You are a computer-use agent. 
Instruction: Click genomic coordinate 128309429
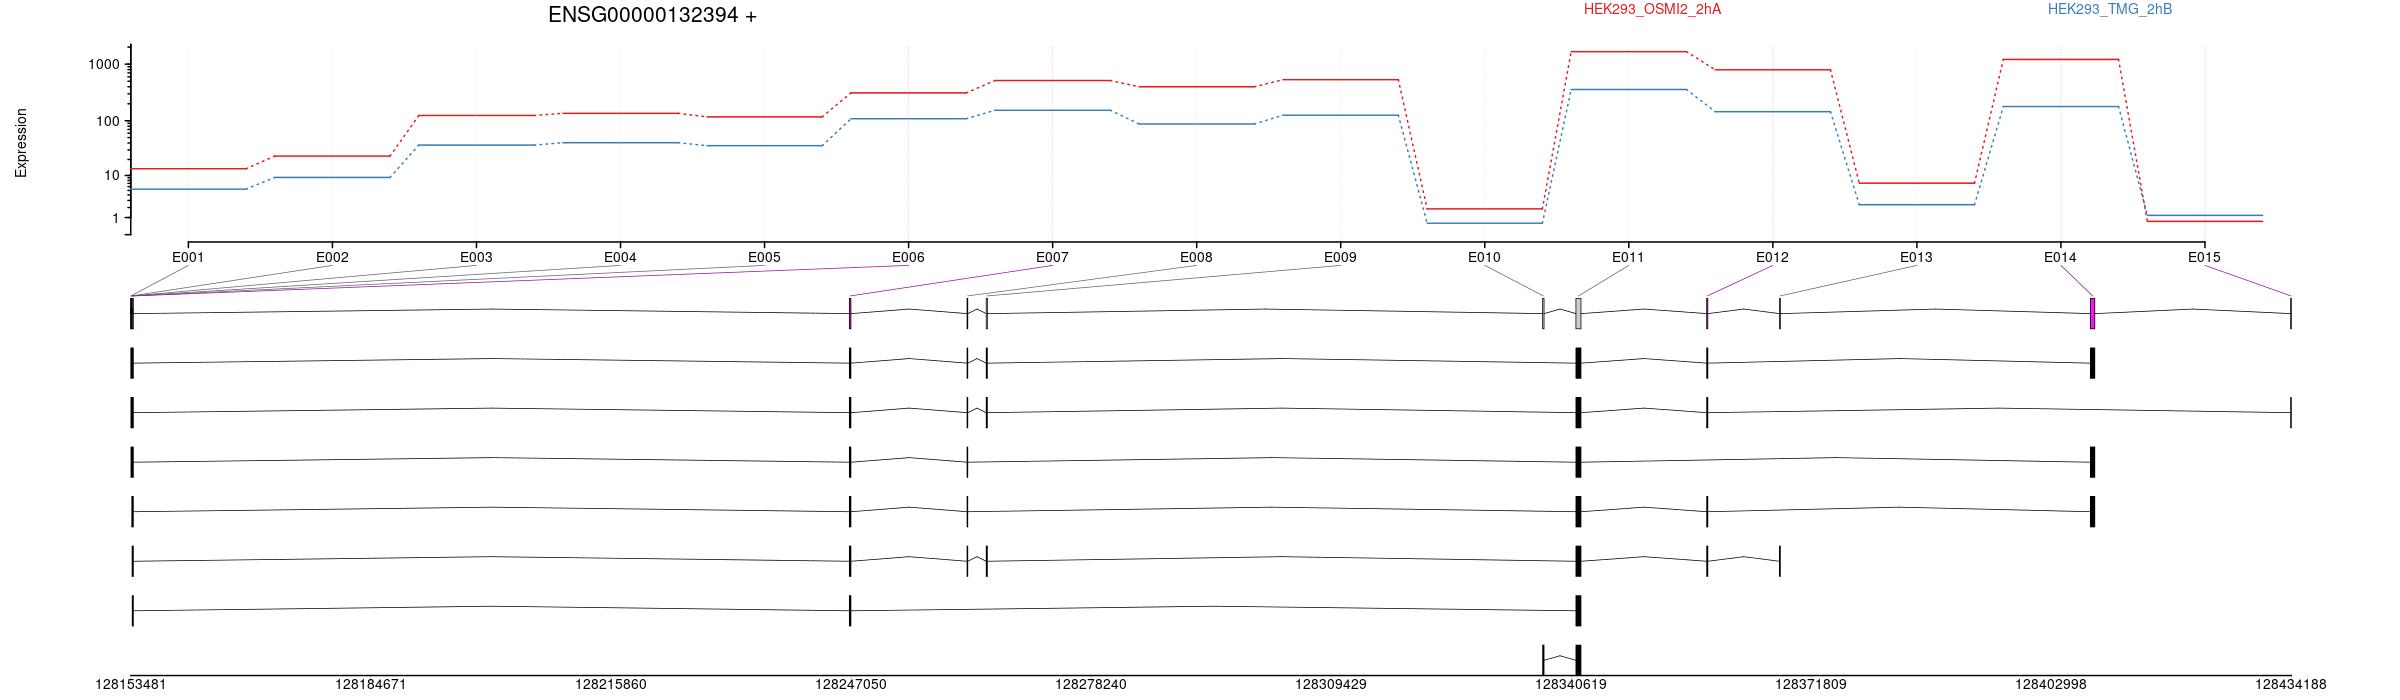pyautogui.click(x=1331, y=685)
